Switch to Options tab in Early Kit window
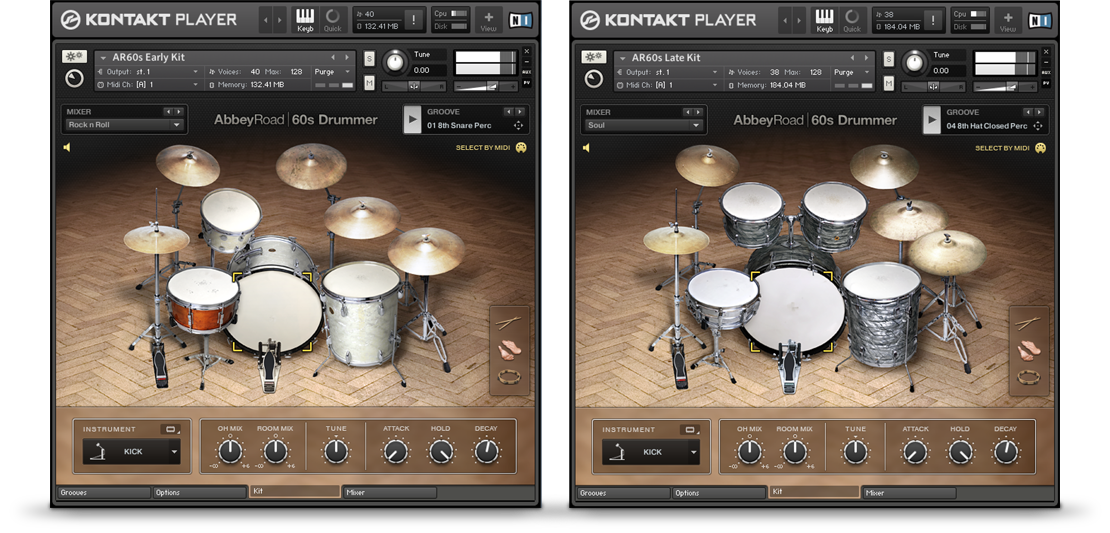 (200, 493)
